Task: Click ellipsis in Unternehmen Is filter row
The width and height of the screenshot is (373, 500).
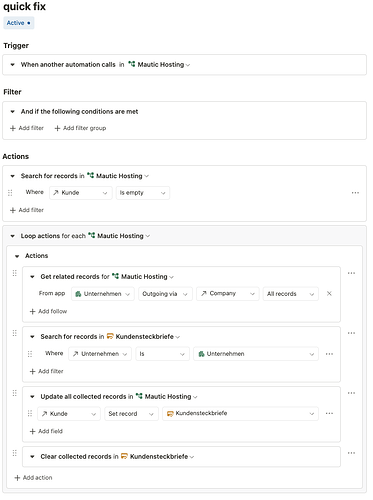Action: coord(329,354)
